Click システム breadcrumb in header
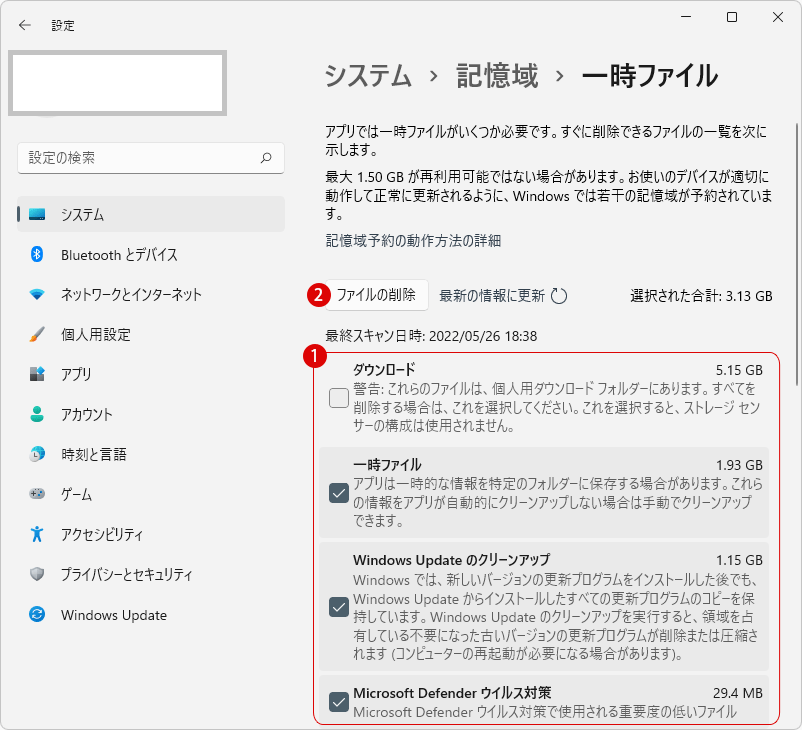802x730 pixels. tap(368, 76)
